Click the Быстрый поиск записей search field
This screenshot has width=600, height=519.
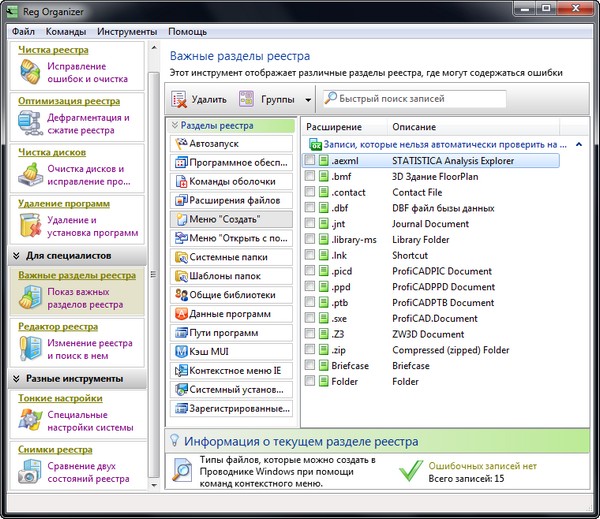tap(420, 100)
